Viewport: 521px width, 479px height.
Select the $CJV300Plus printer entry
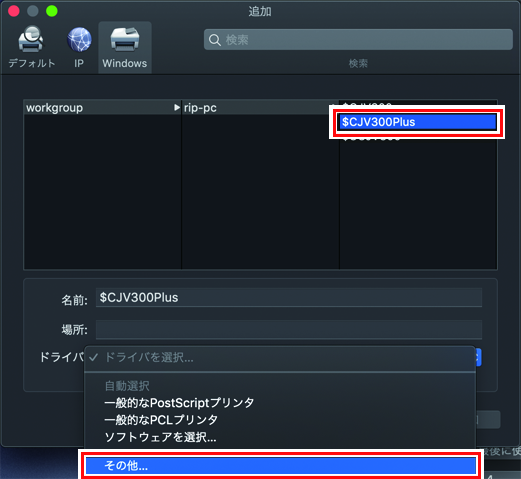pyautogui.click(x=417, y=122)
